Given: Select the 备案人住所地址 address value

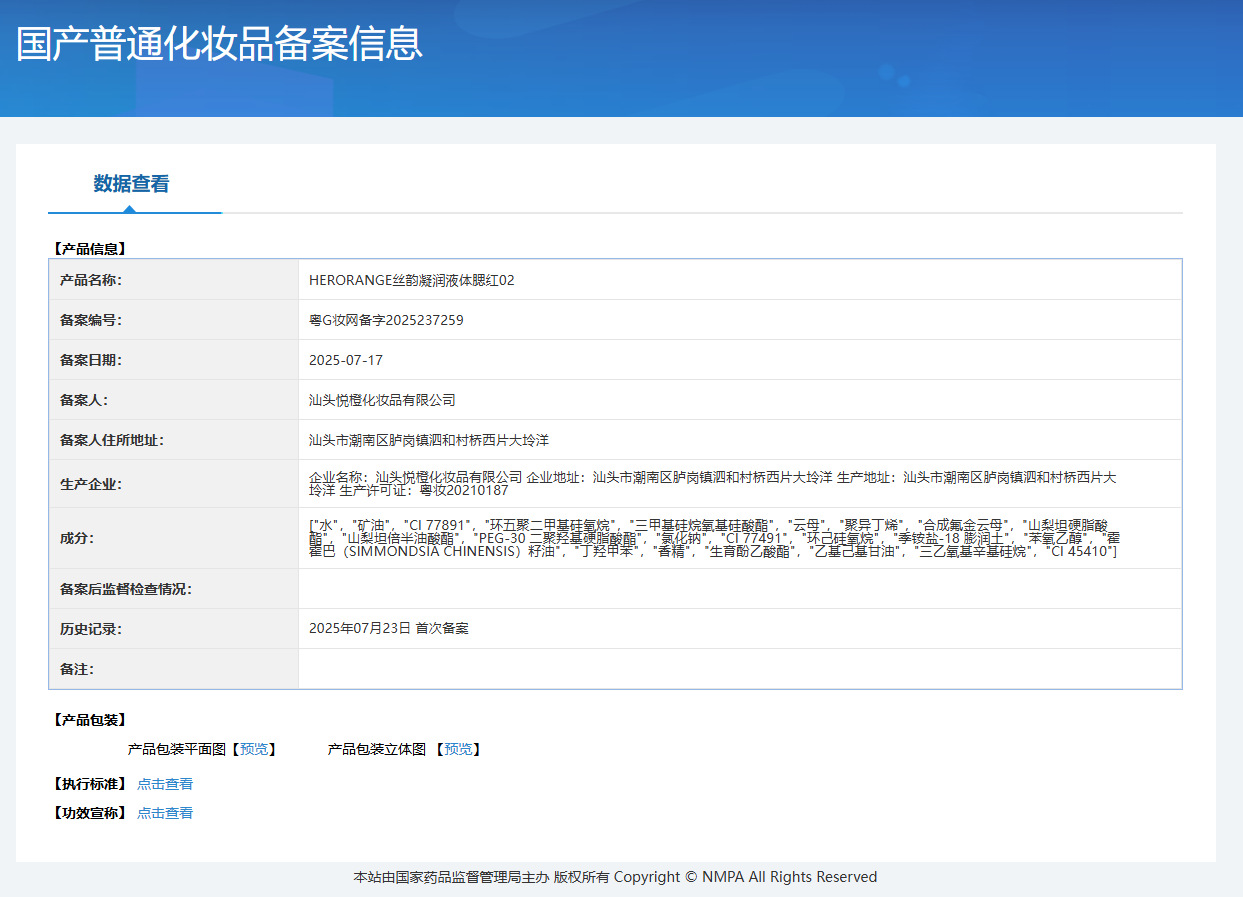Looking at the screenshot, I should [429, 440].
